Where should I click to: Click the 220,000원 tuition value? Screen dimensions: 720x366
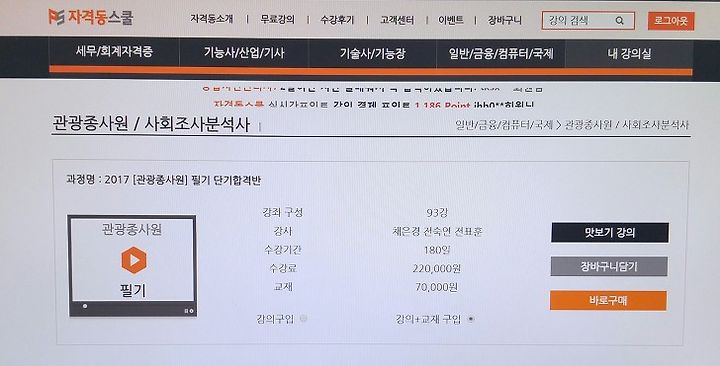click(436, 269)
